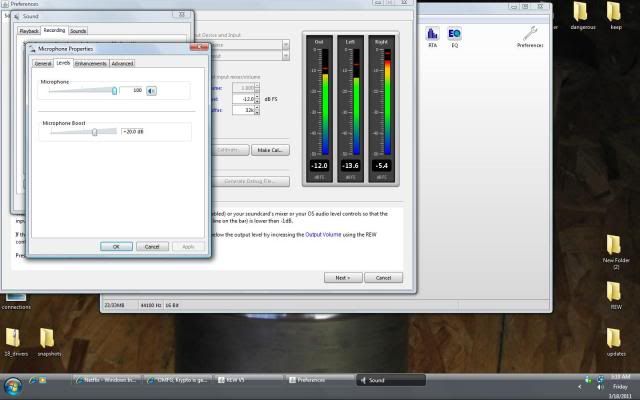Close the Microphone Properties dialog

tap(199, 47)
